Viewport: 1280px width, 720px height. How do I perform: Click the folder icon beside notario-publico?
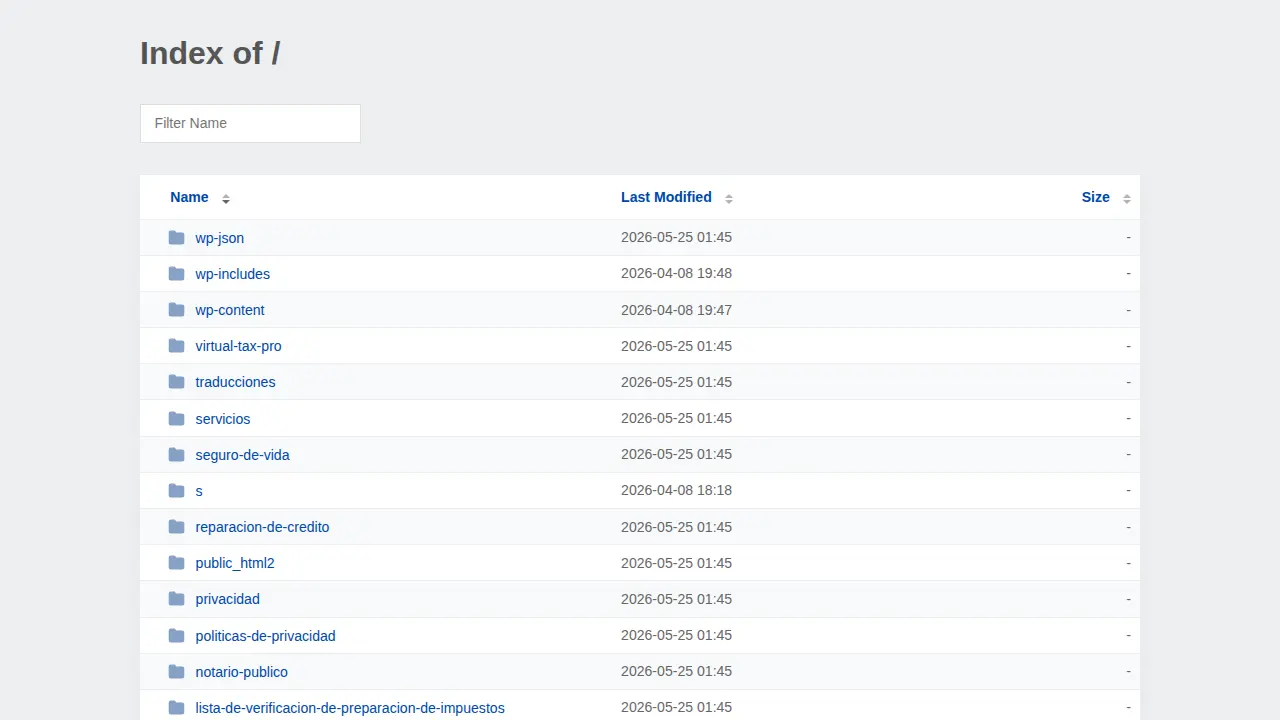[x=177, y=672]
